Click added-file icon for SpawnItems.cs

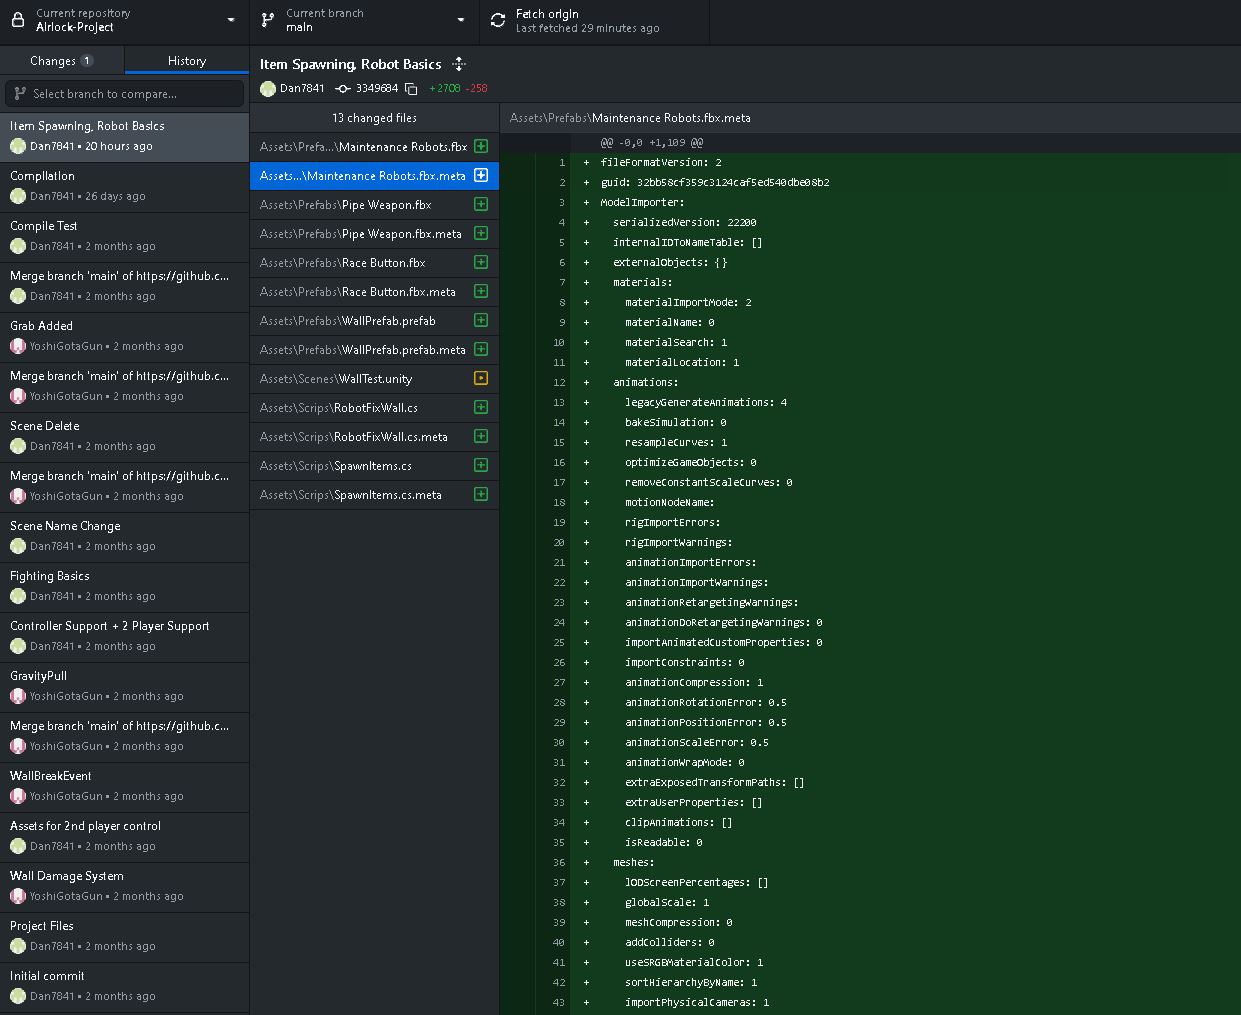tap(481, 466)
